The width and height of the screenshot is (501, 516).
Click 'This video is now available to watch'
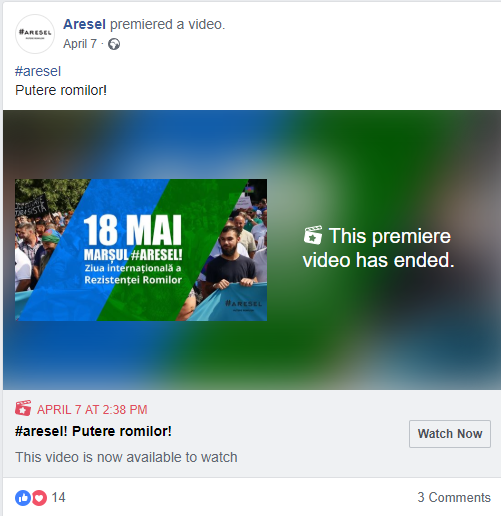pos(126,457)
